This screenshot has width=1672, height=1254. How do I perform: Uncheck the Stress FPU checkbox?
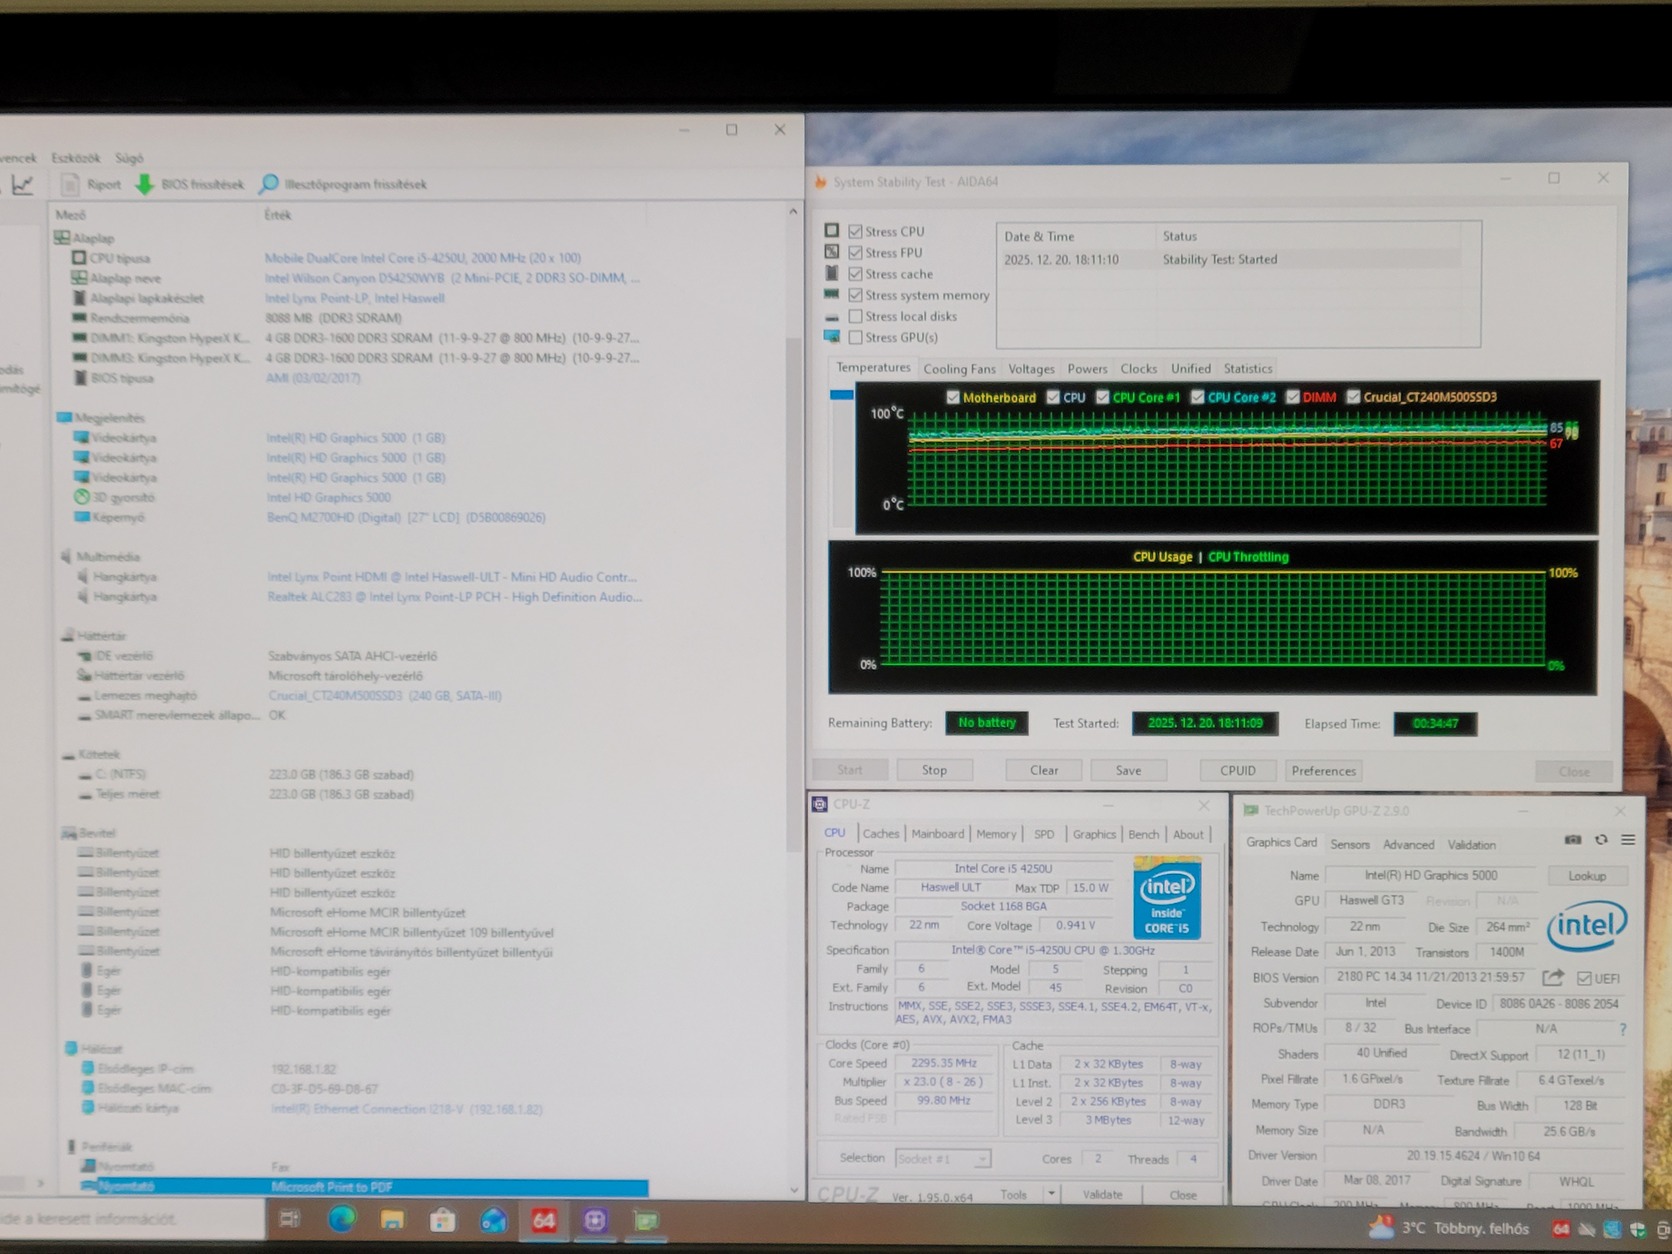pos(855,252)
